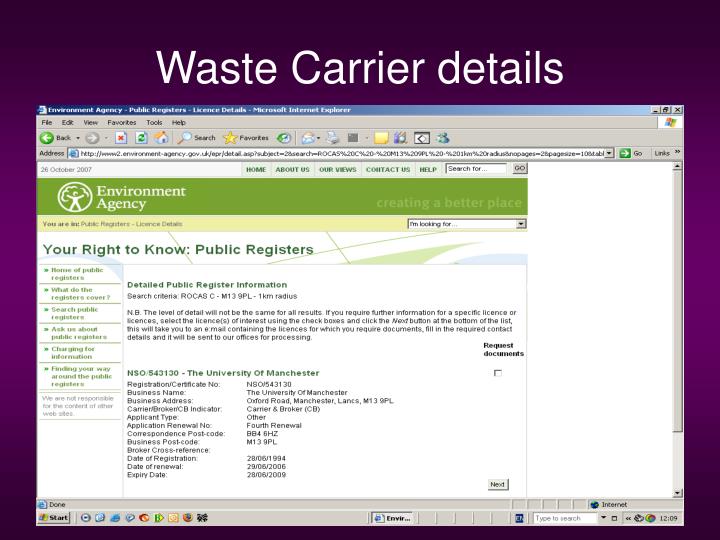Click the colorful tray icon beside the clock
The image size is (720, 540).
tap(650, 518)
